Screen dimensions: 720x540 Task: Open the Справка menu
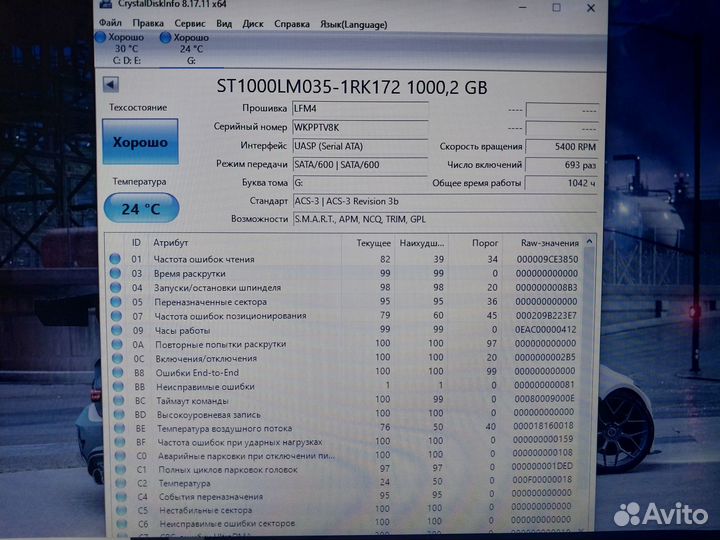[x=292, y=24]
